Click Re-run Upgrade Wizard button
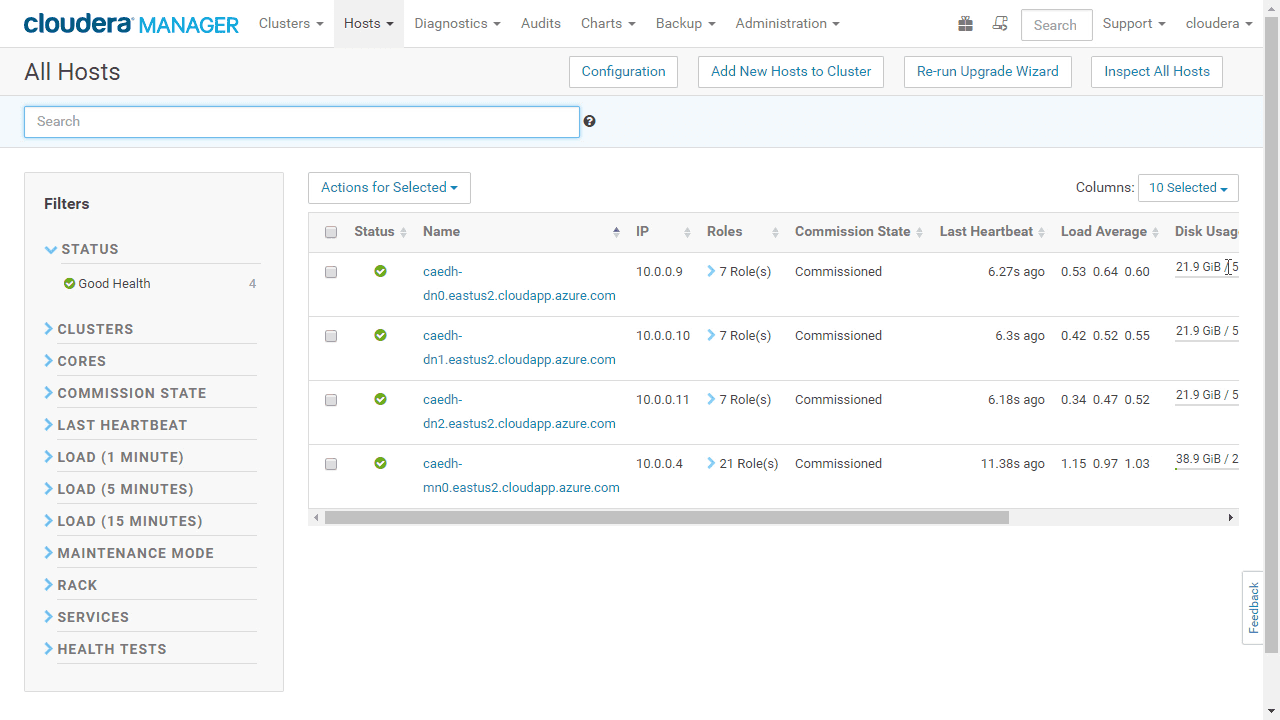The height and width of the screenshot is (720, 1280). coord(988,71)
